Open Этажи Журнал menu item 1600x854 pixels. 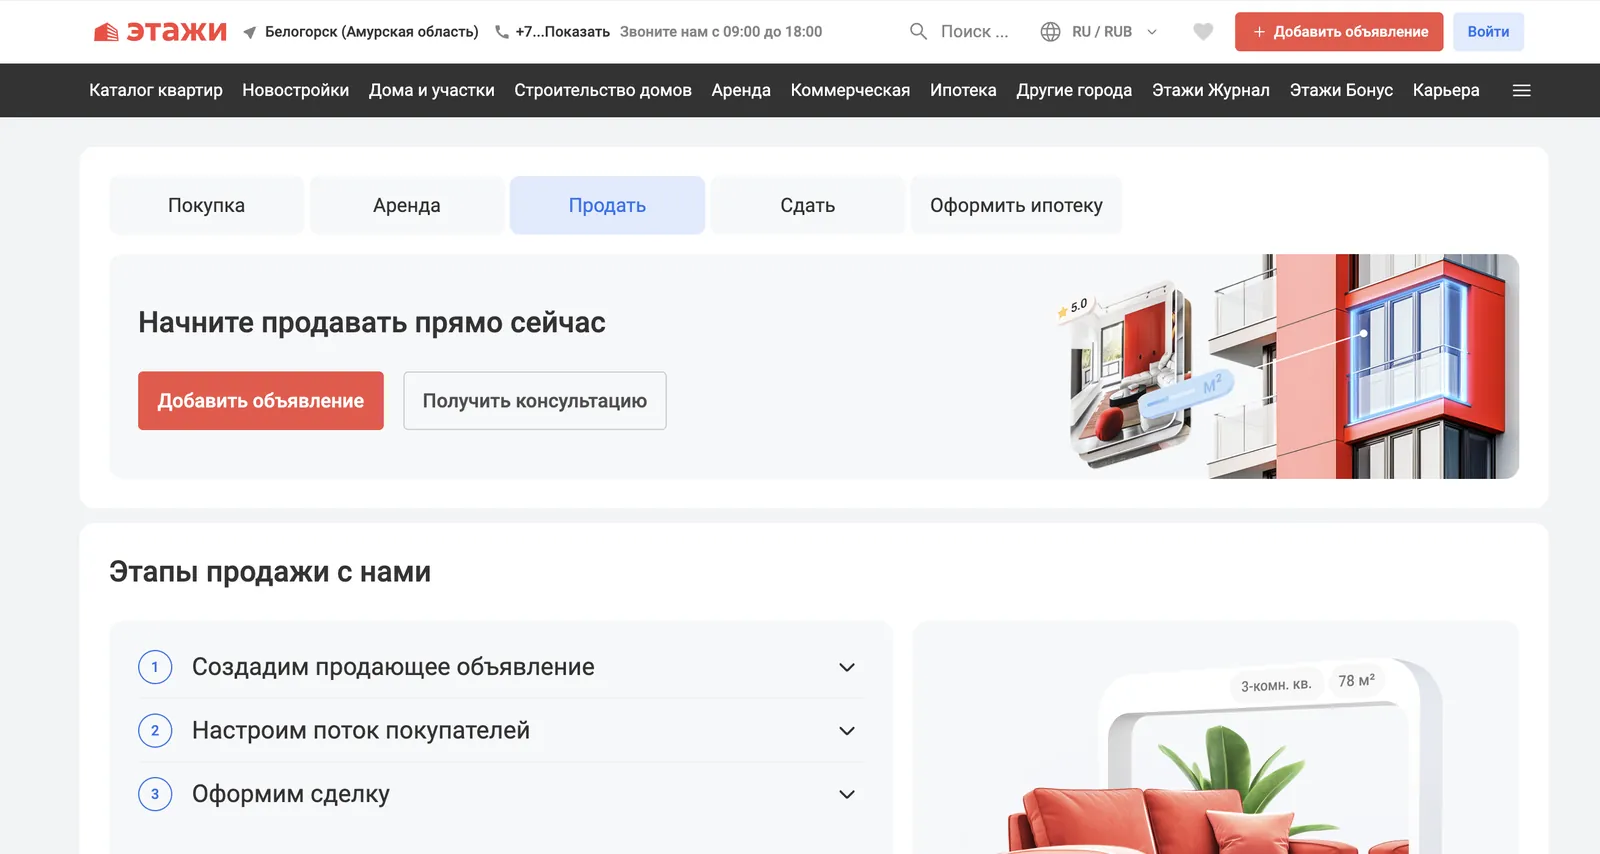coord(1211,90)
